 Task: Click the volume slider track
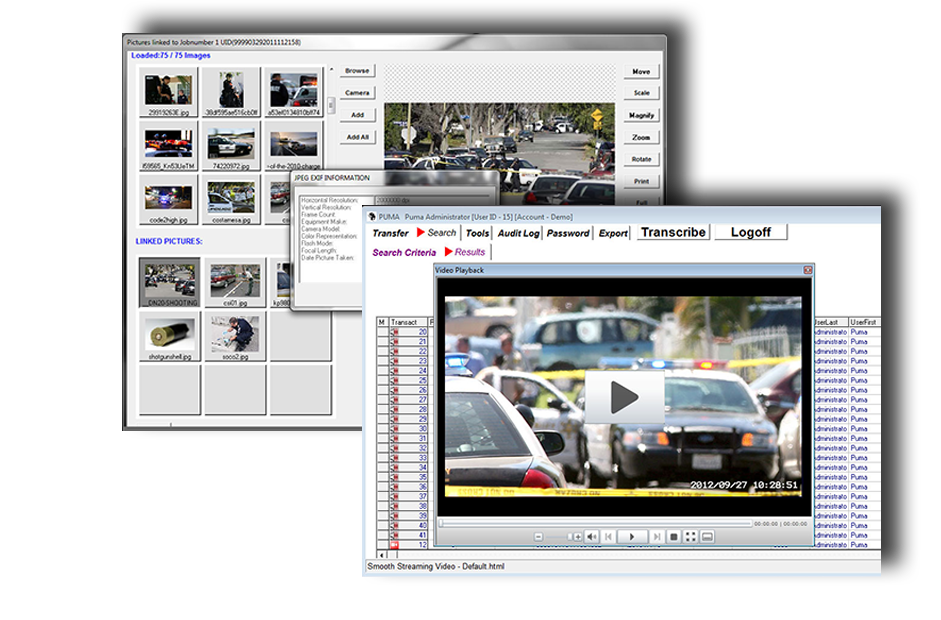558,537
